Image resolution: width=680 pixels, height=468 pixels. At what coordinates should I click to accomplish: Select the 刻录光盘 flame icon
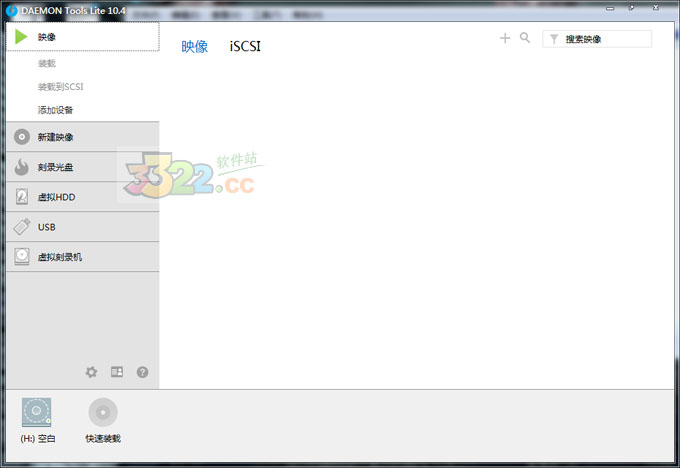pyautogui.click(x=22, y=167)
